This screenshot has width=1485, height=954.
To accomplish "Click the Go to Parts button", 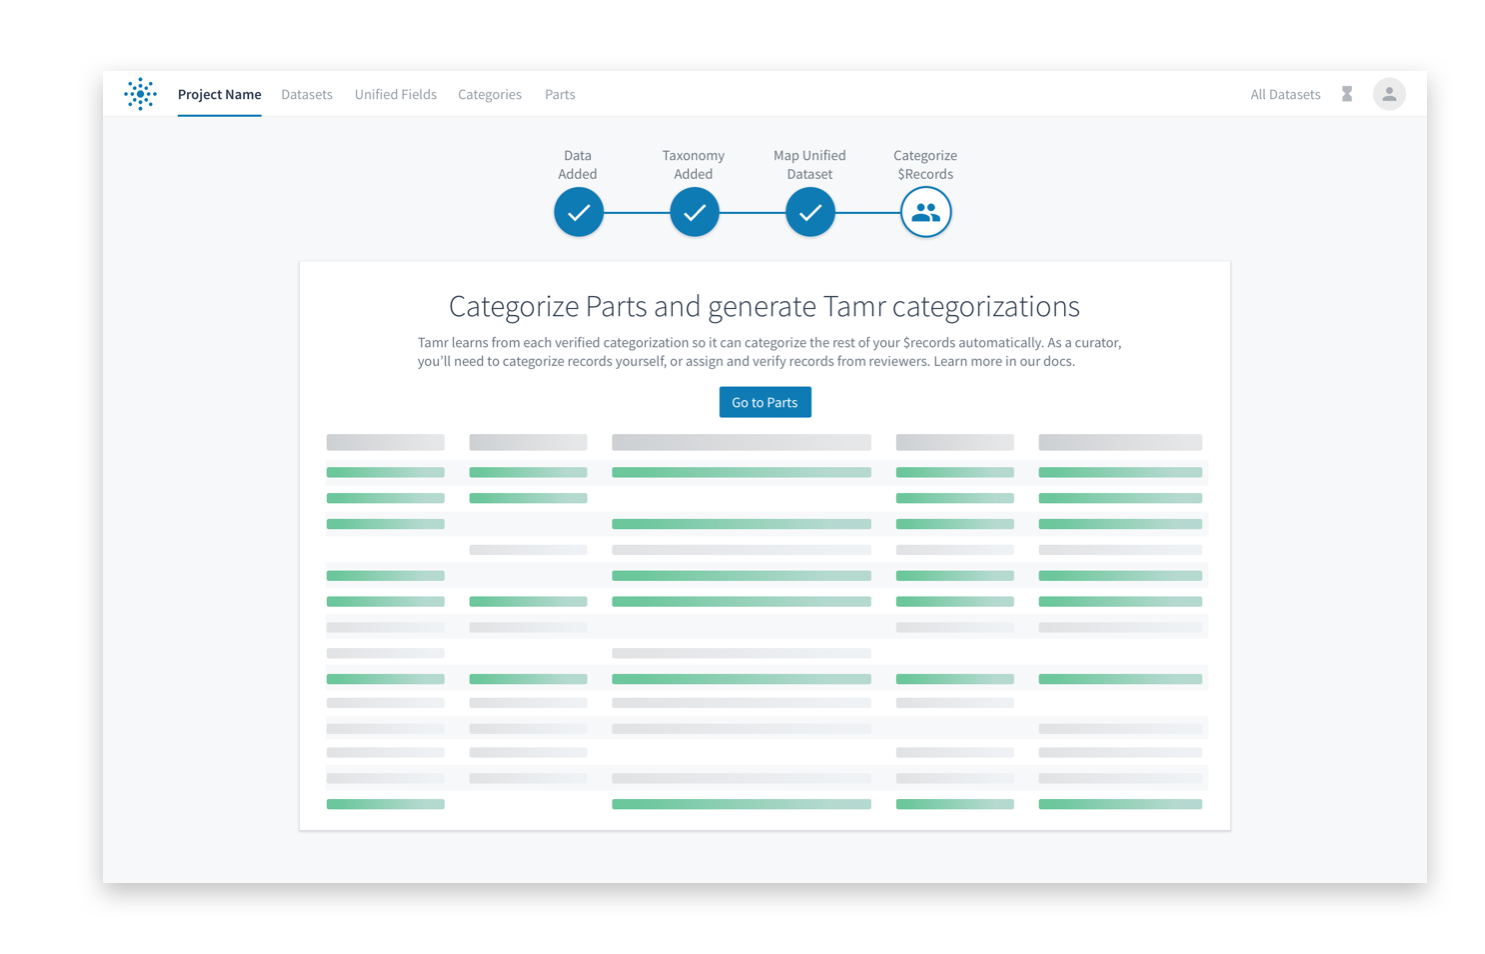I will coord(765,402).
